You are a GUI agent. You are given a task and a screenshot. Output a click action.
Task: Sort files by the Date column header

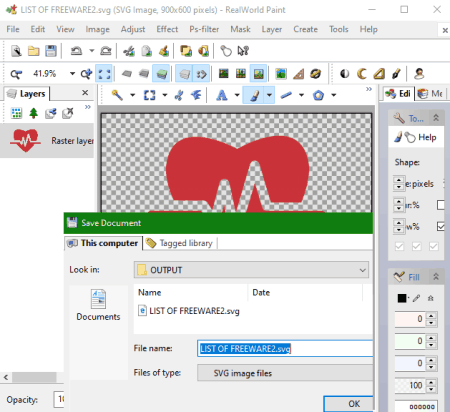click(305, 293)
